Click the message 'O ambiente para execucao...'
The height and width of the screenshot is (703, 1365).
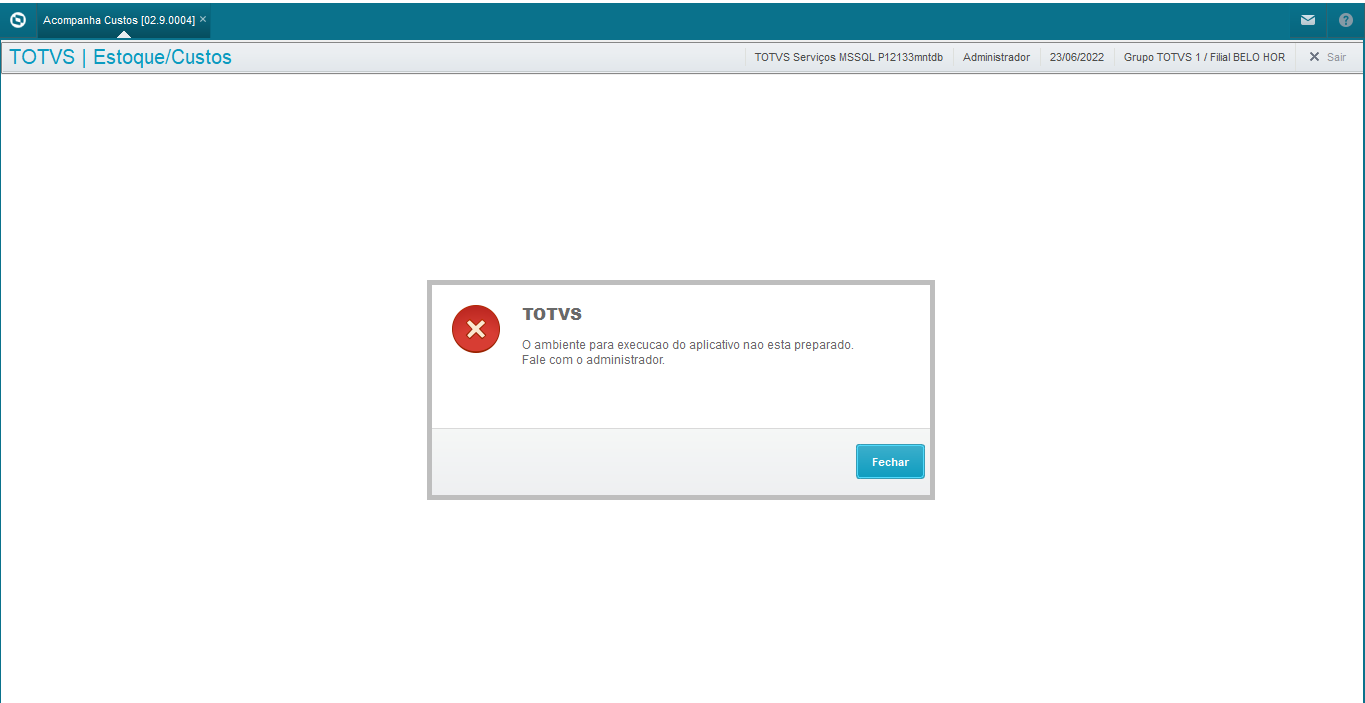(688, 344)
